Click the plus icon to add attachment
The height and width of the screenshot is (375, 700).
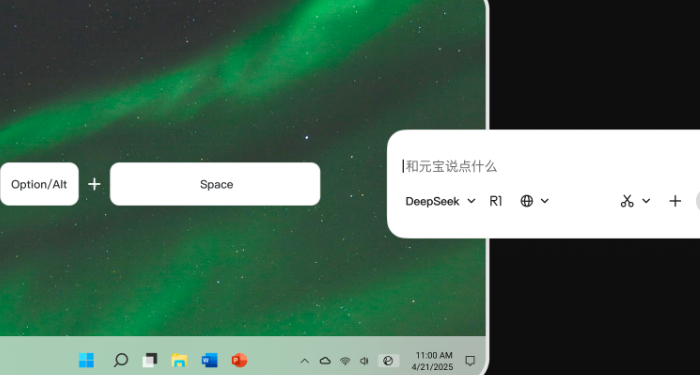point(675,201)
